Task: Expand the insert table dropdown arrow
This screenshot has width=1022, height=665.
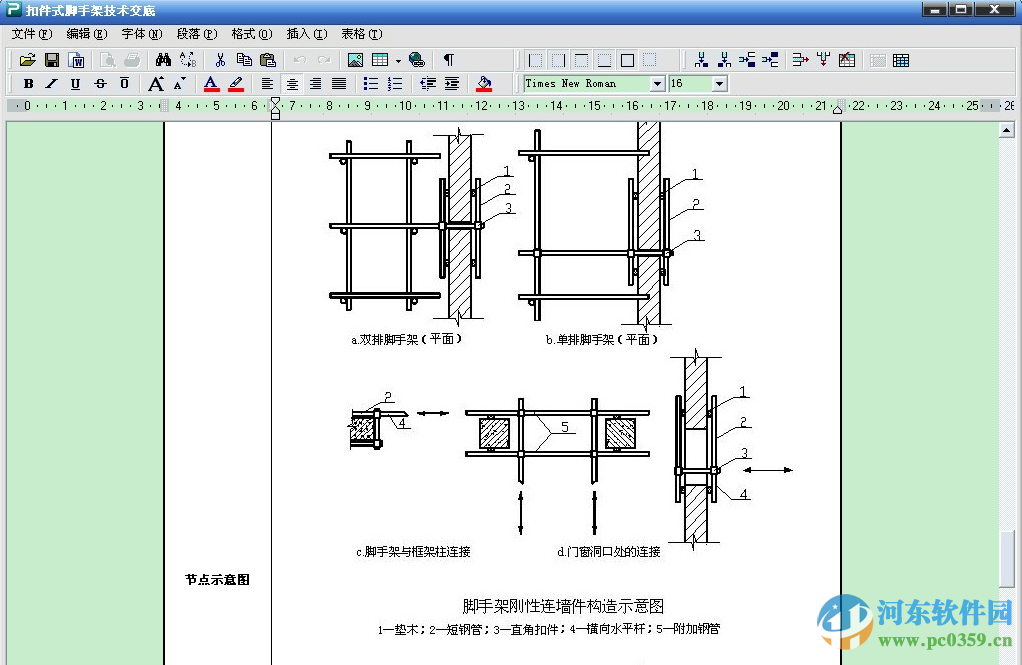Action: pyautogui.click(x=398, y=61)
